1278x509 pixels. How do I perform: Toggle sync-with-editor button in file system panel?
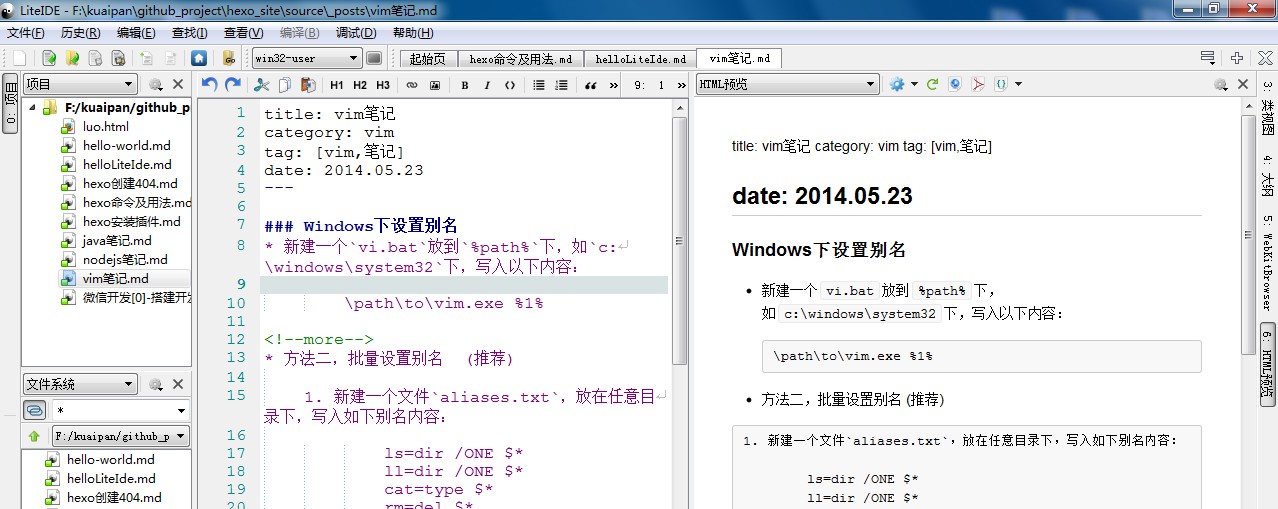(x=35, y=410)
